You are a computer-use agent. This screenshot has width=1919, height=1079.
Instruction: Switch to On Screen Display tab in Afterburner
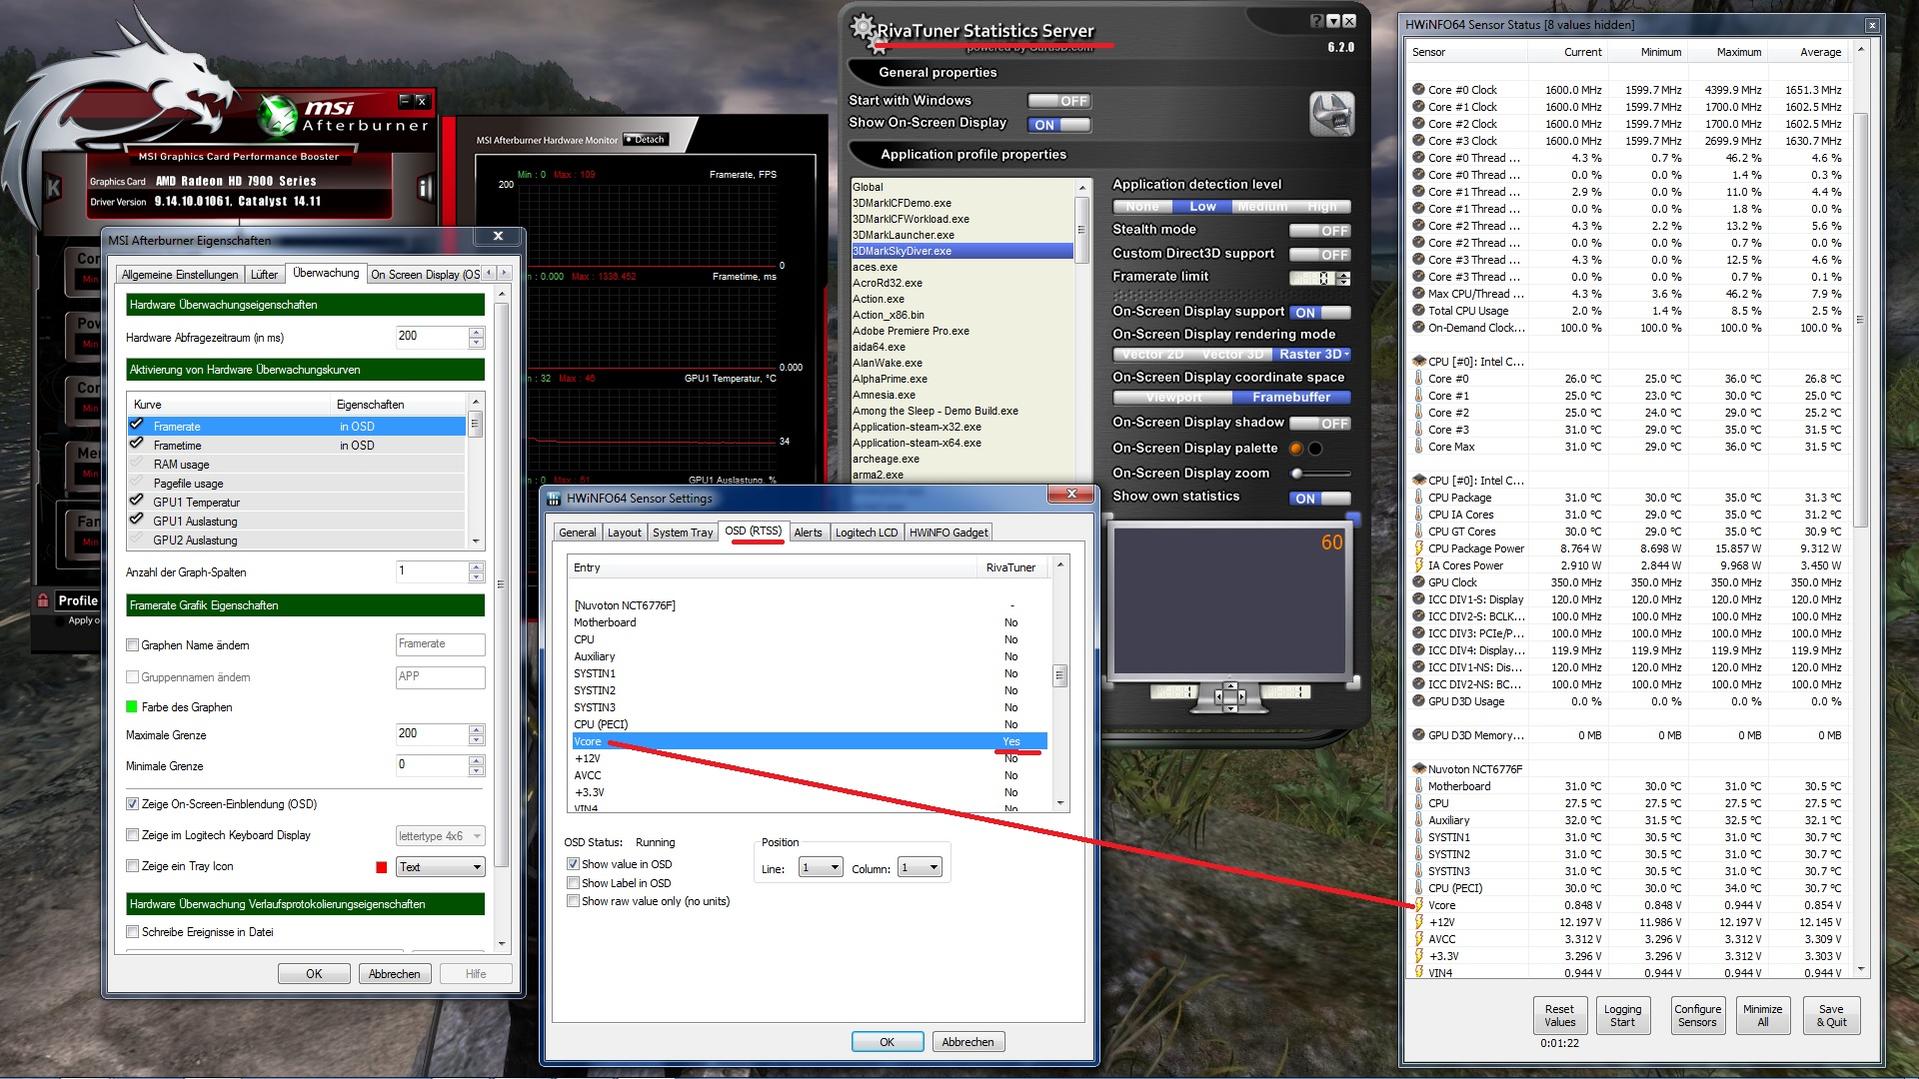(x=425, y=275)
